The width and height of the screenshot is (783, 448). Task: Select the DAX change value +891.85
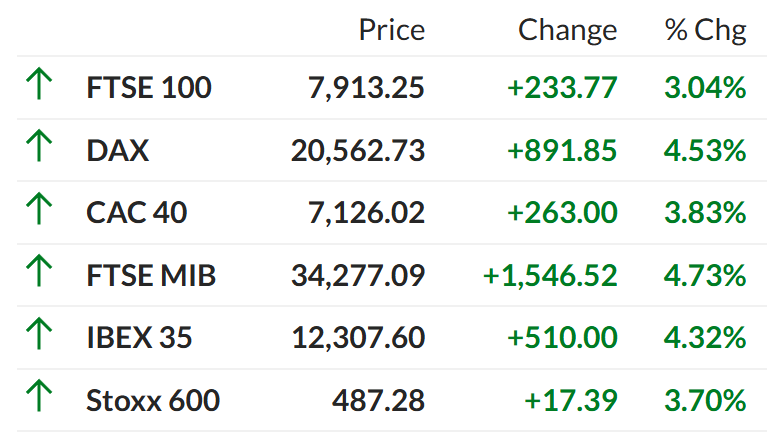[x=562, y=150]
